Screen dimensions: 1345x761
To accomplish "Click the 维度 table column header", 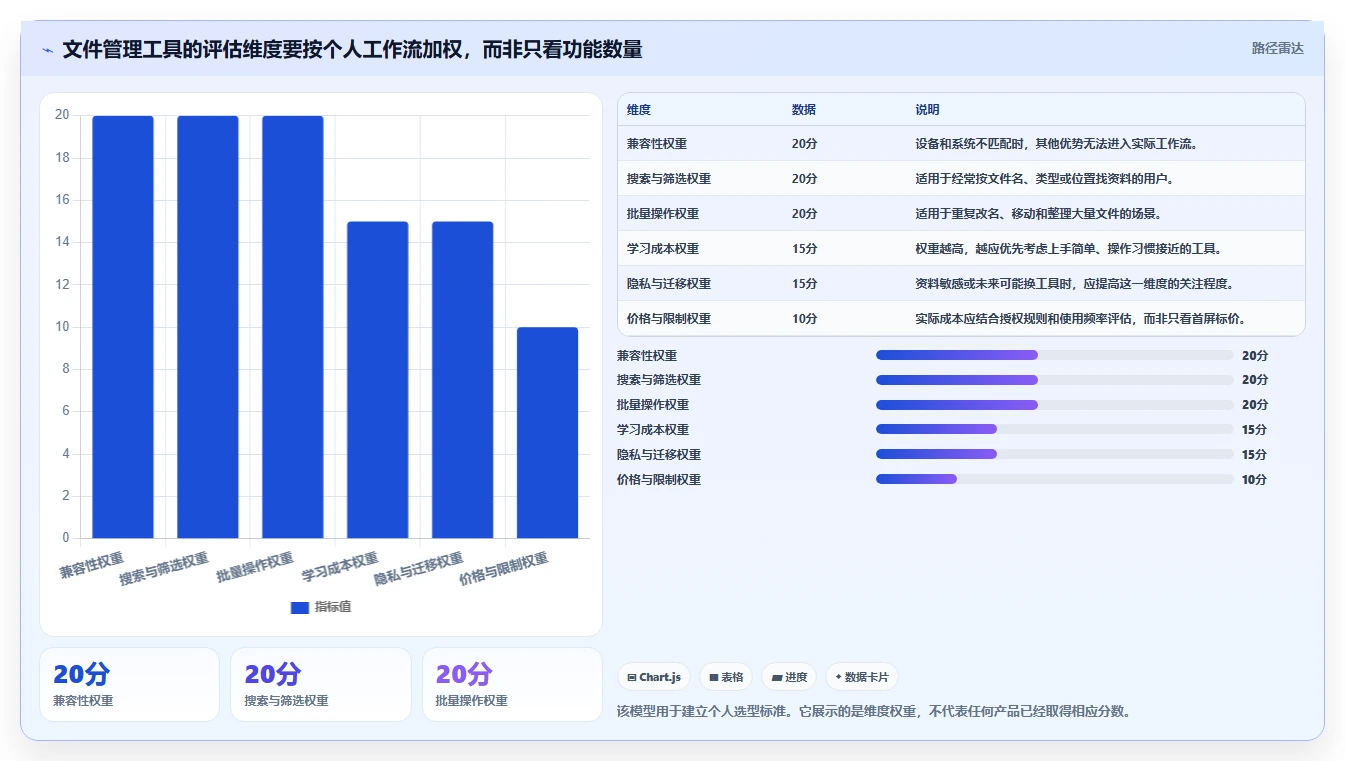I will (639, 110).
